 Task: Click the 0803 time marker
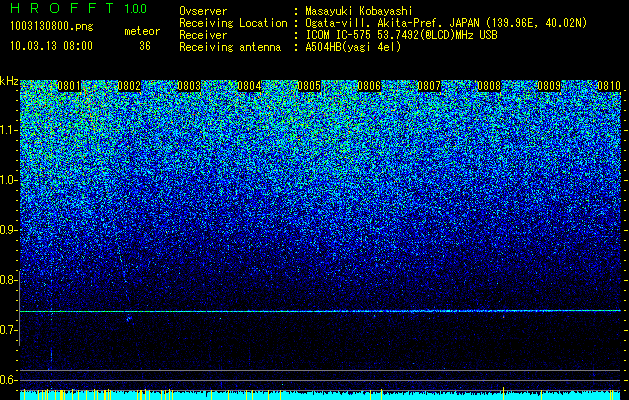click(189, 86)
